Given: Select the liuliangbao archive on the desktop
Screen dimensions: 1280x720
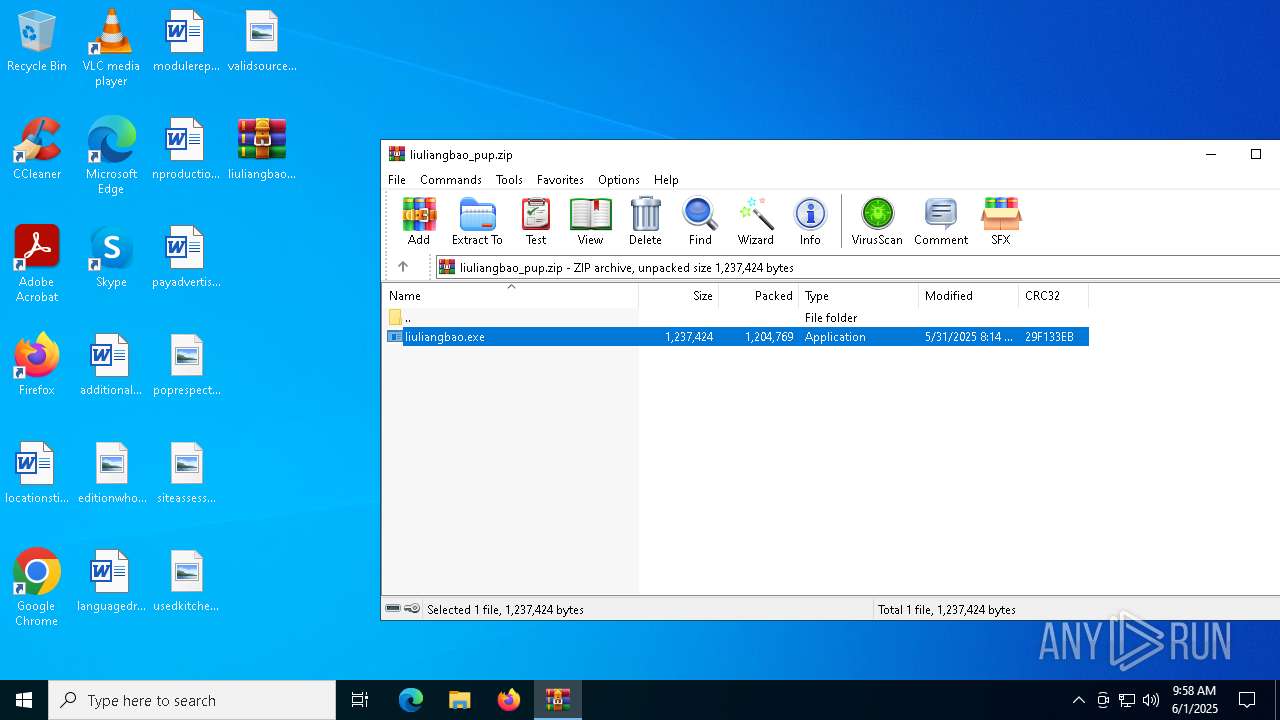Looking at the screenshot, I should pyautogui.click(x=262, y=150).
